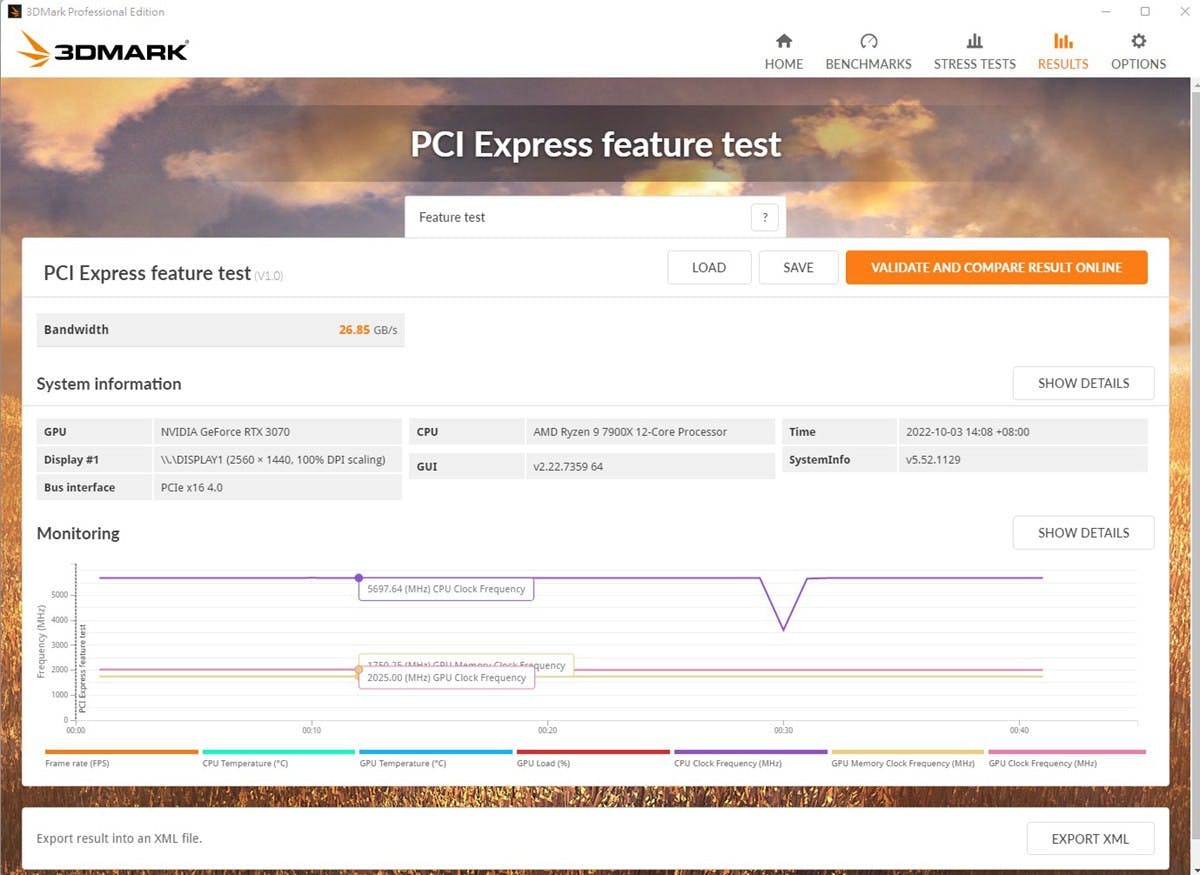This screenshot has width=1200, height=875.
Task: Click the 3DMark title bar app icon
Action: tap(14, 12)
